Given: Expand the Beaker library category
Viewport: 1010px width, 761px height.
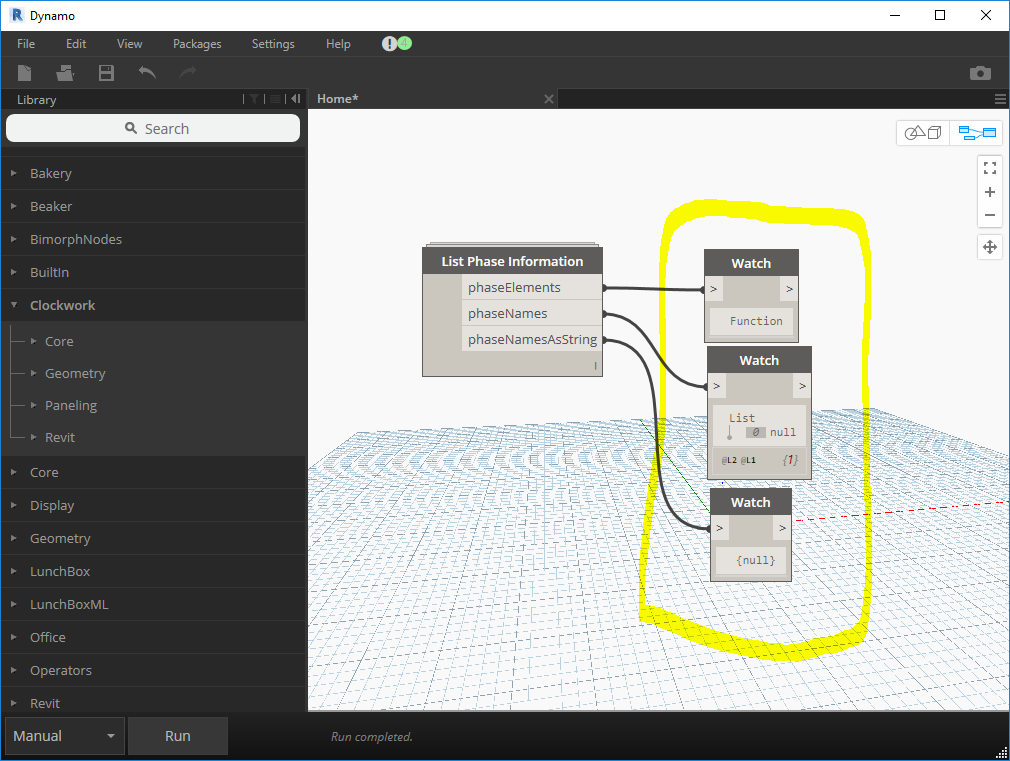Looking at the screenshot, I should pyautogui.click(x=153, y=206).
